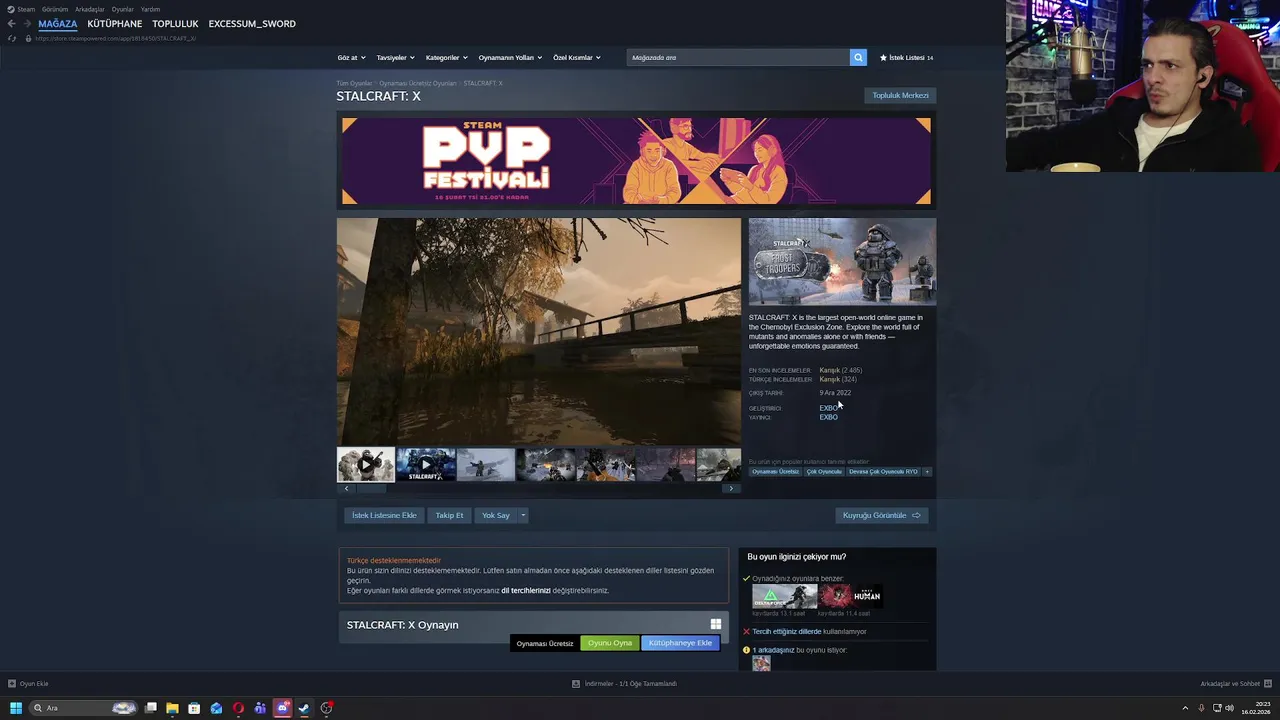Viewport: 1280px width, 720px height.
Task: Focus the Mağazada ara search field
Action: pos(738,57)
